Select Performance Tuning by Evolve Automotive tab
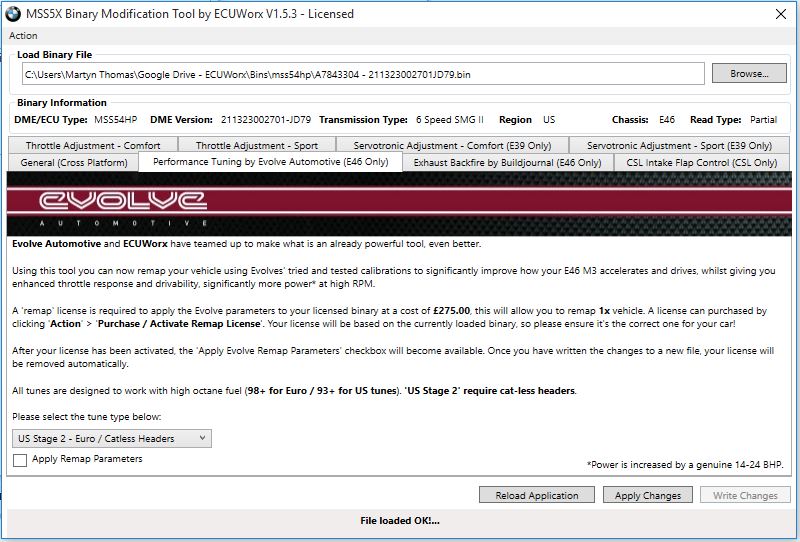800x542 pixels. 270,162
